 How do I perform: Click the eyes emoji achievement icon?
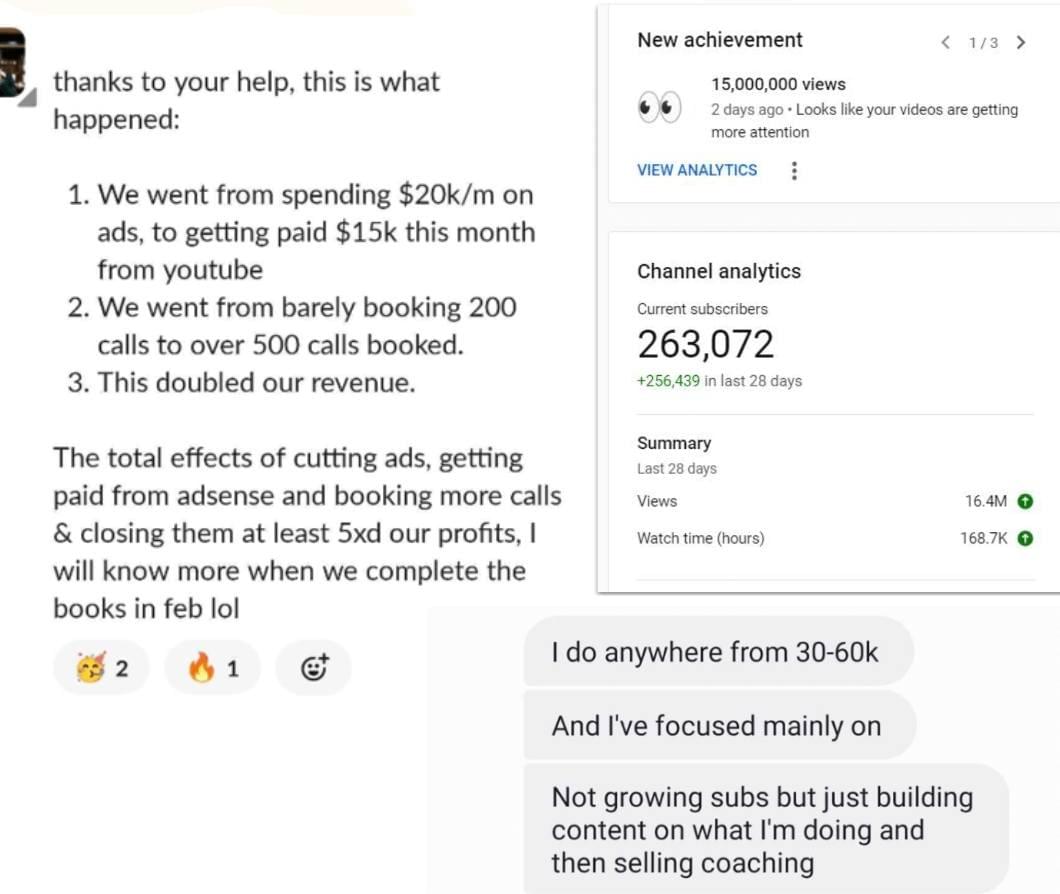click(x=659, y=107)
